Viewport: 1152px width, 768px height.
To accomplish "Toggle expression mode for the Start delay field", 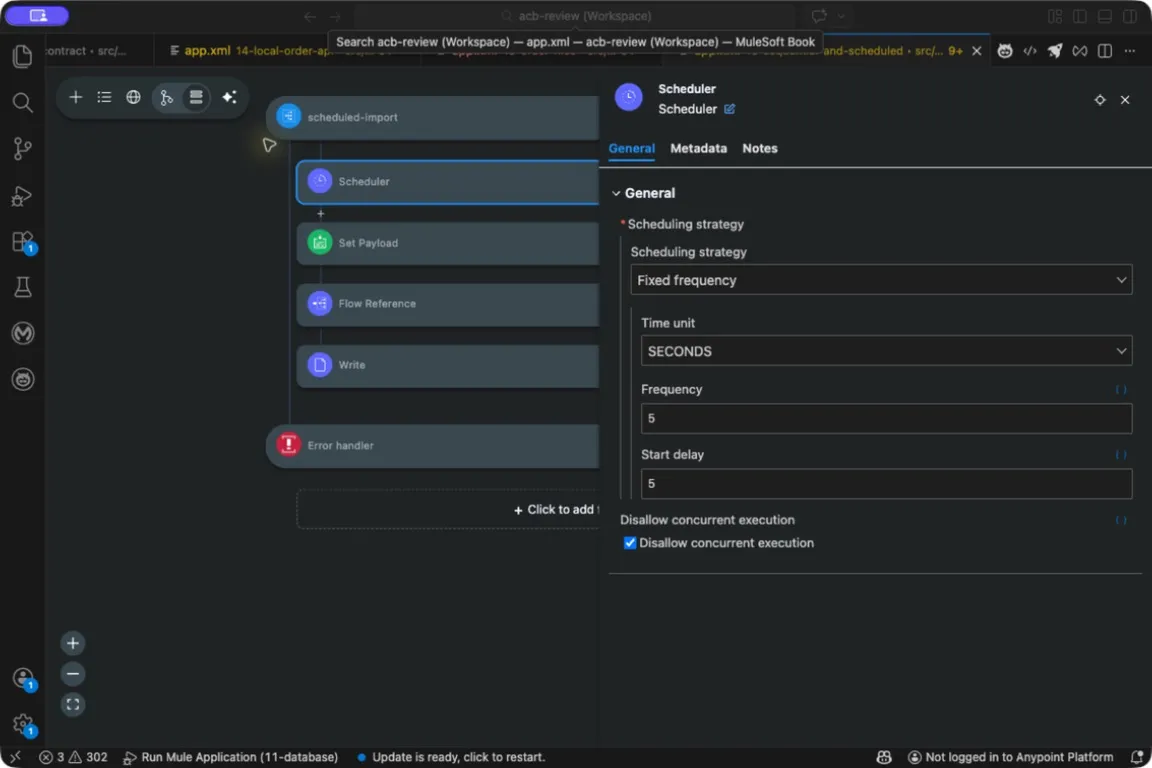I will (1120, 455).
